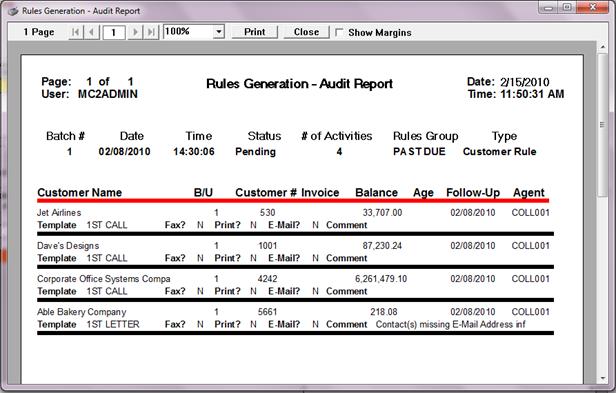Click the Age column header
The width and height of the screenshot is (616, 393).
423,193
